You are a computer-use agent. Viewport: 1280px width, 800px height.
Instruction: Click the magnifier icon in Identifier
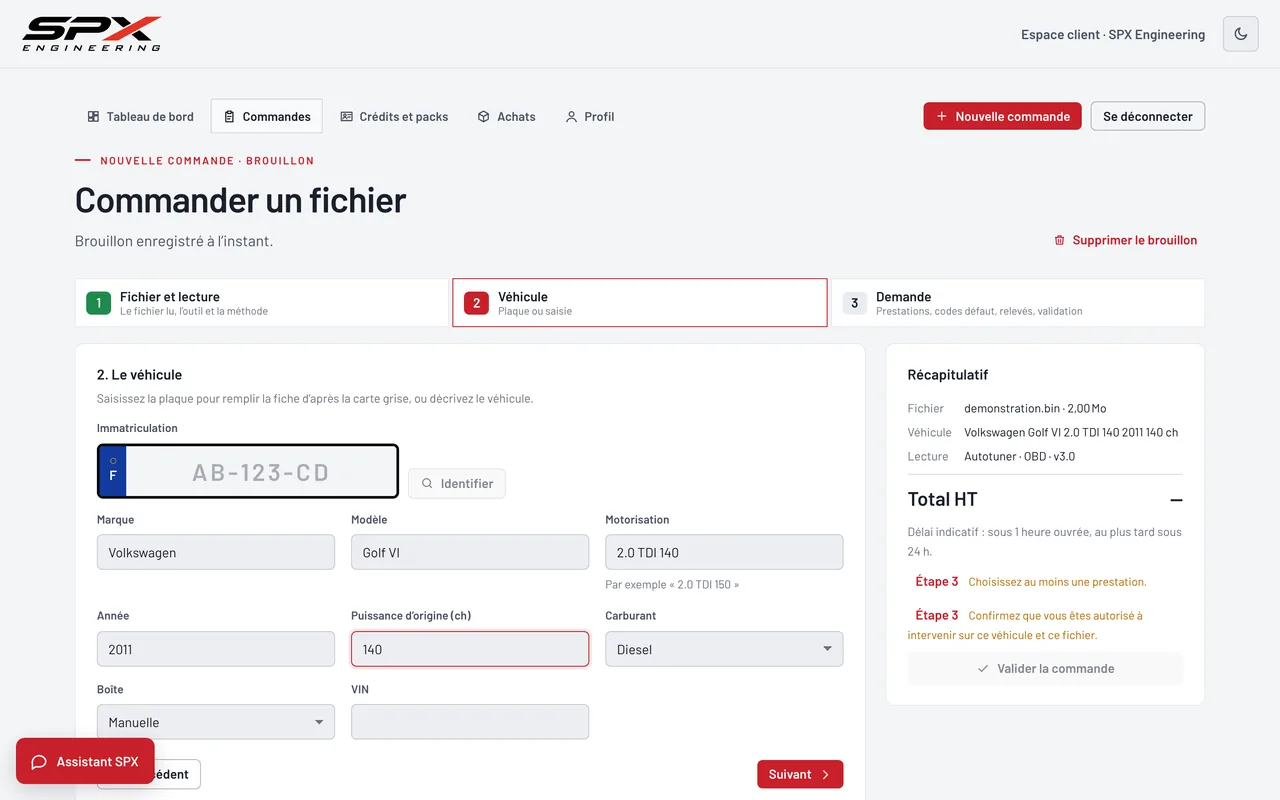click(x=427, y=483)
